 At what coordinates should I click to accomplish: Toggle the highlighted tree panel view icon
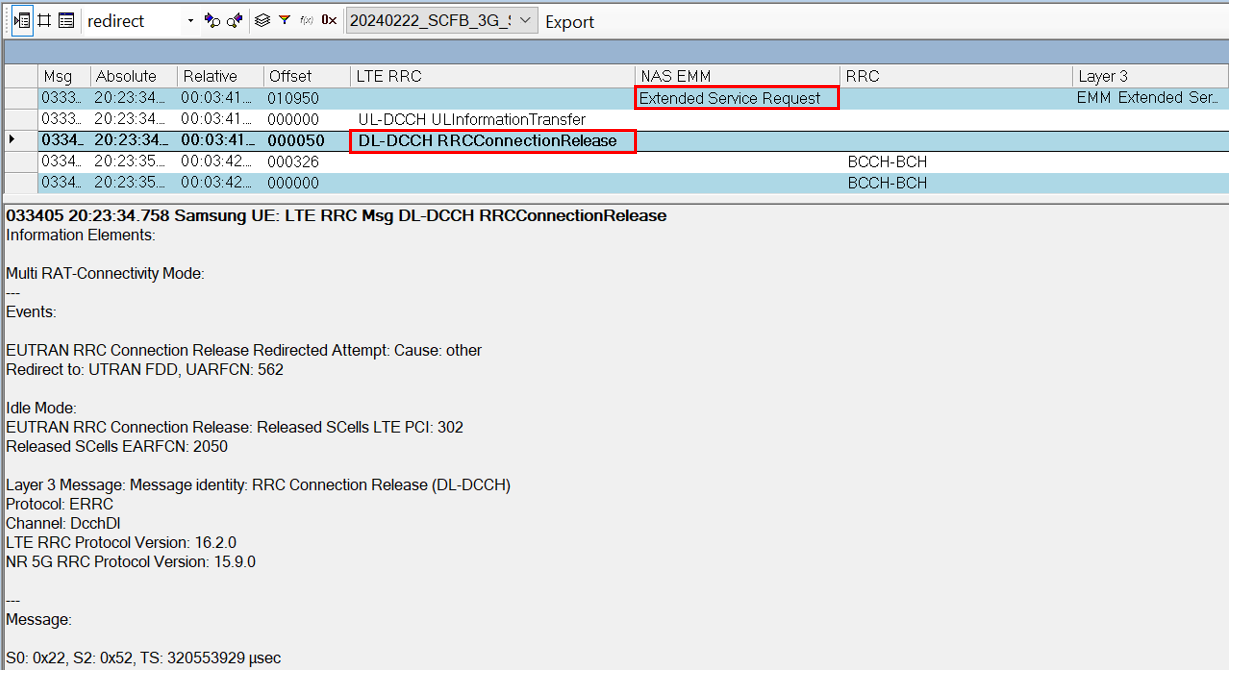coord(24,20)
